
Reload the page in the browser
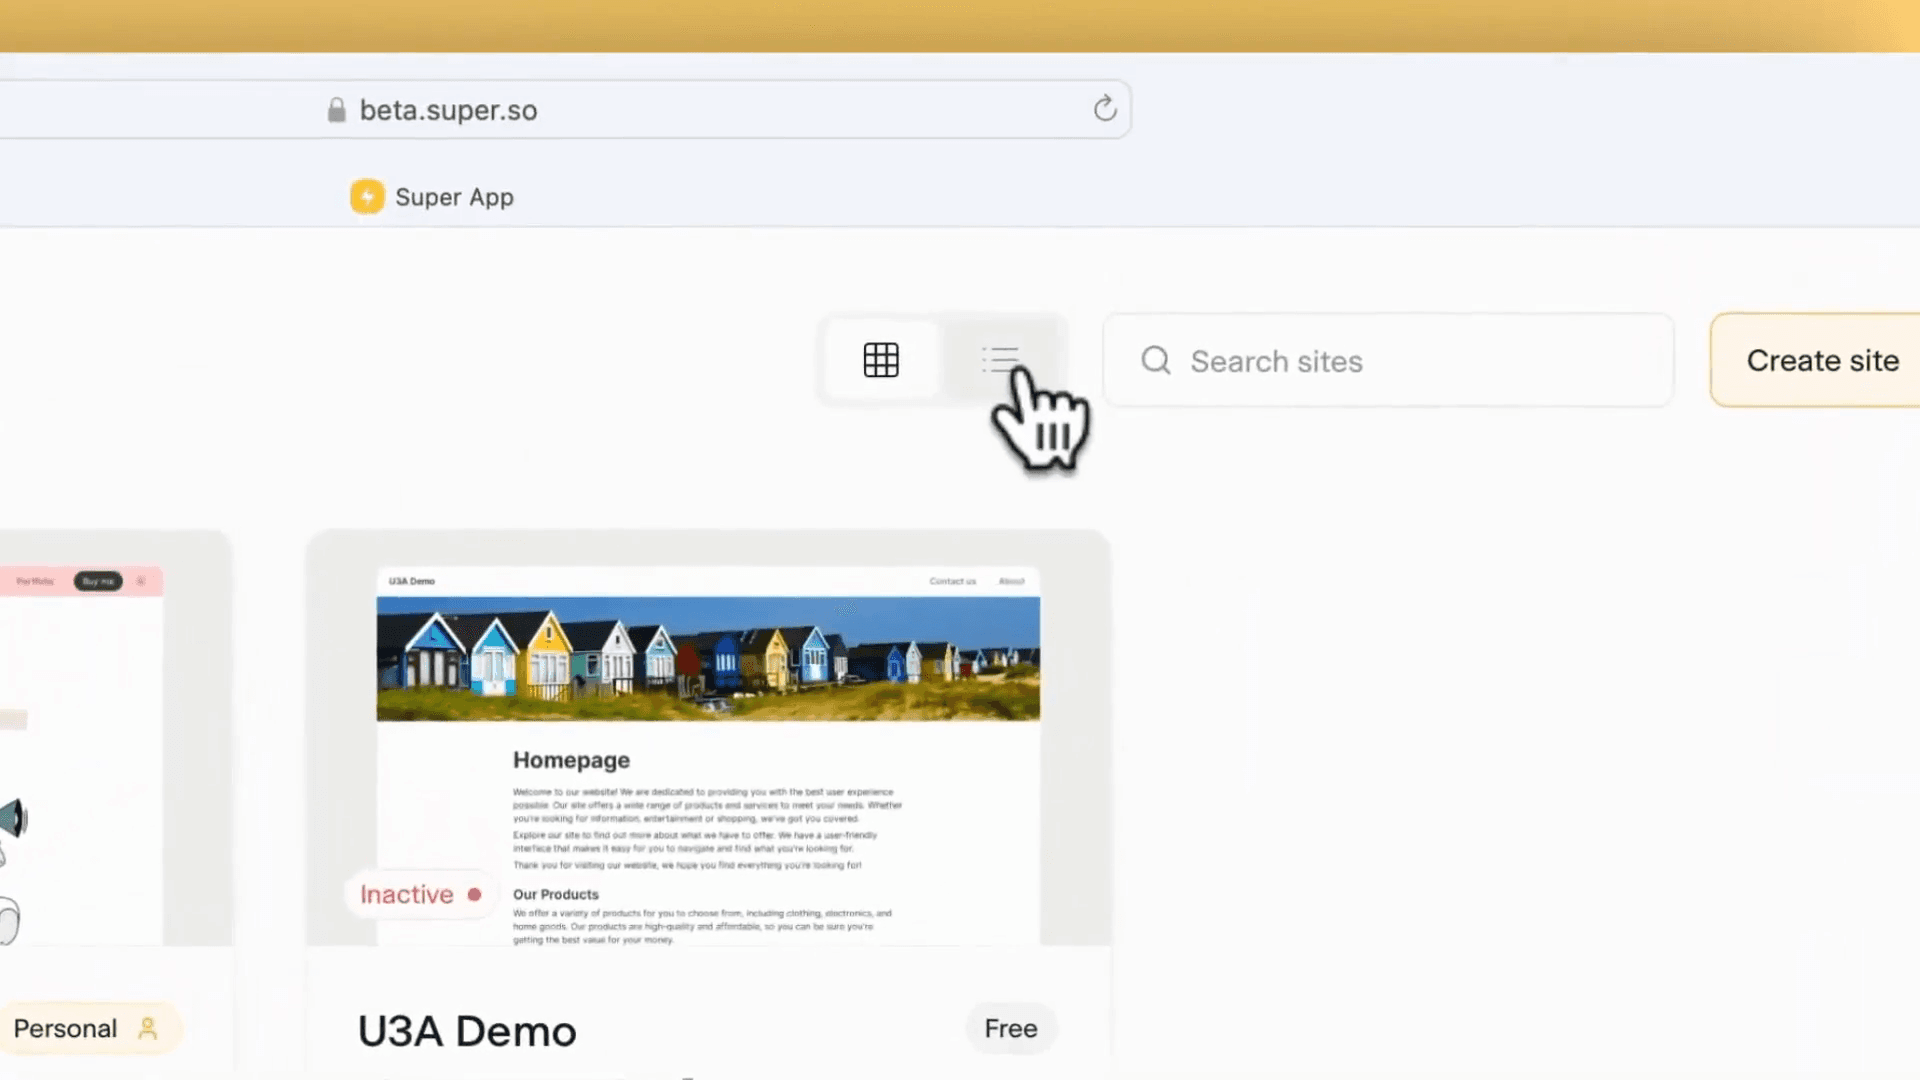(x=1104, y=108)
